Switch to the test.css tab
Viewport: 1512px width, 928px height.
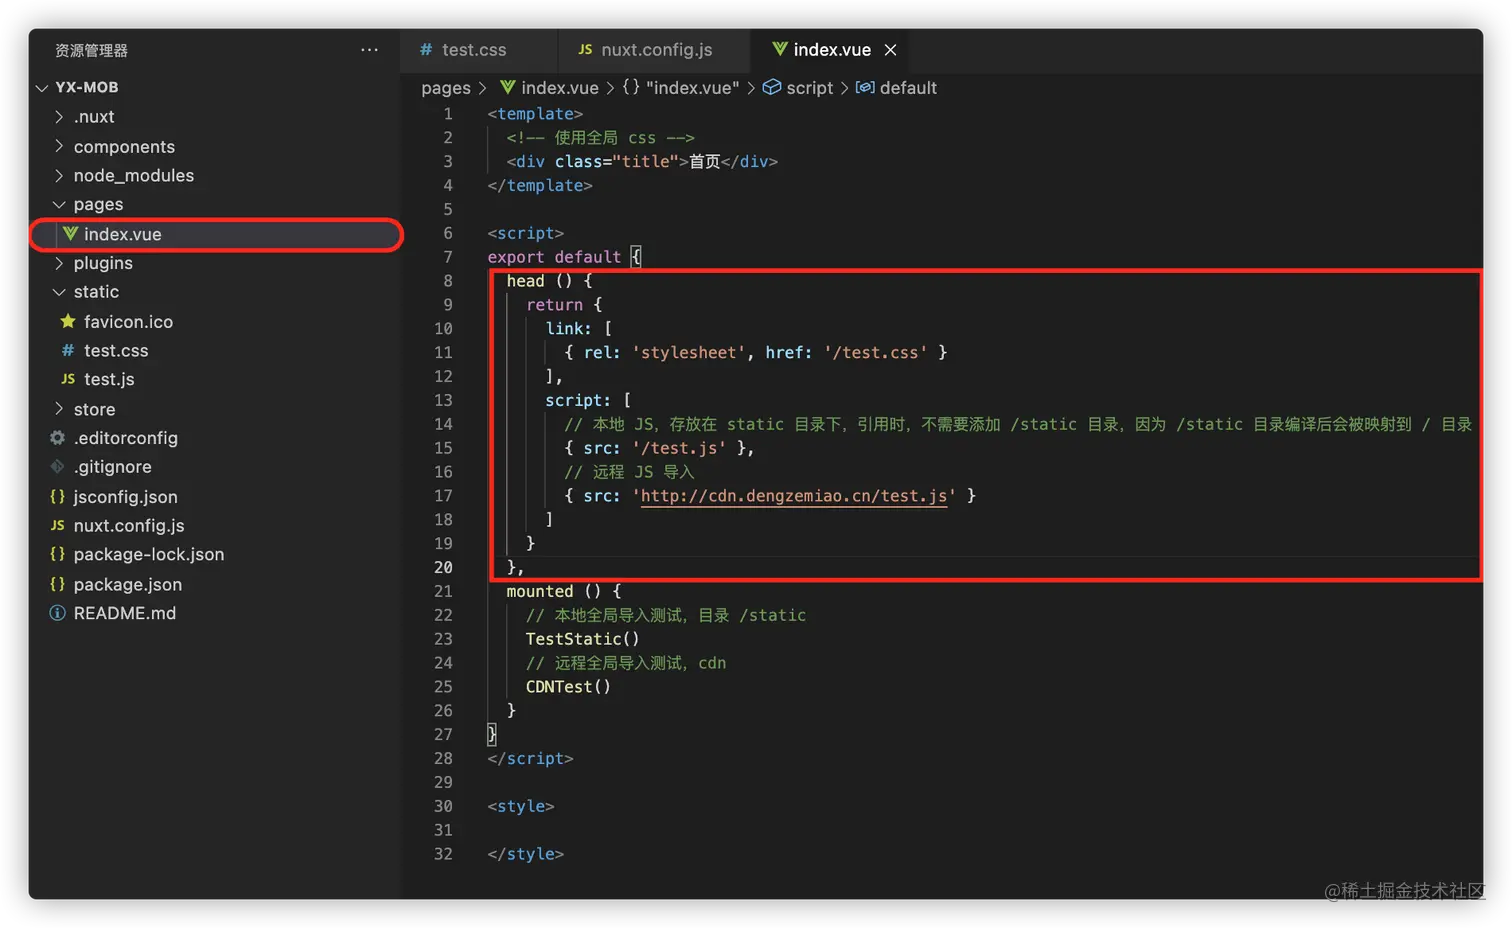pos(478,49)
